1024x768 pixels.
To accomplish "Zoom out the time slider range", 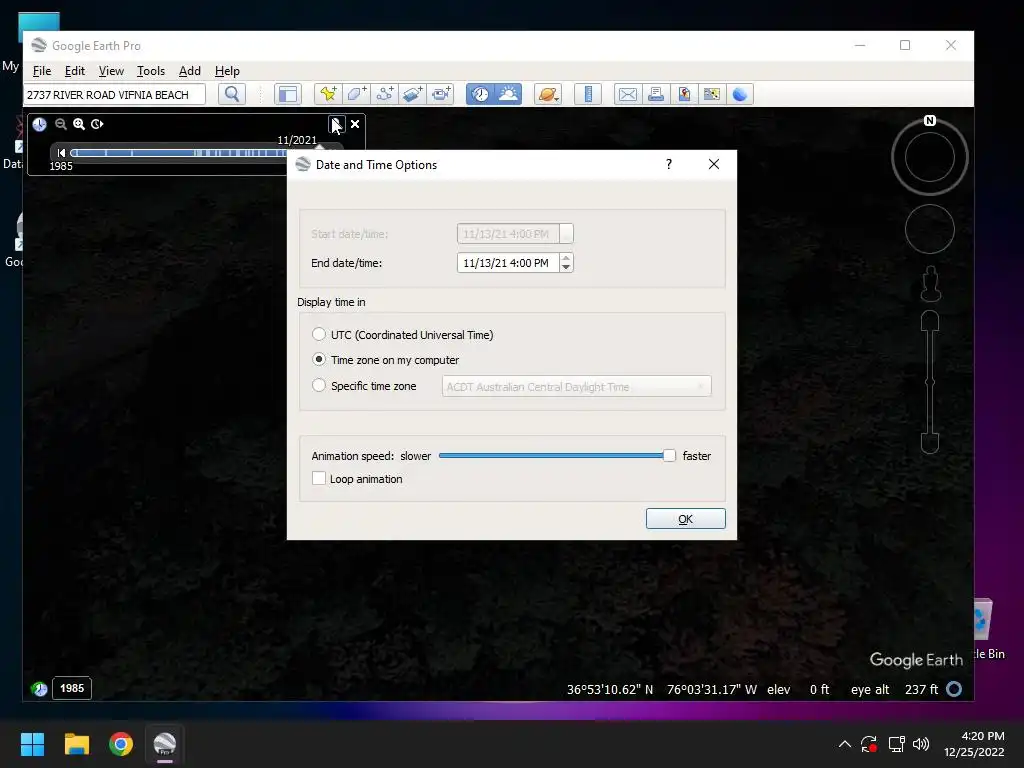I will pos(61,124).
